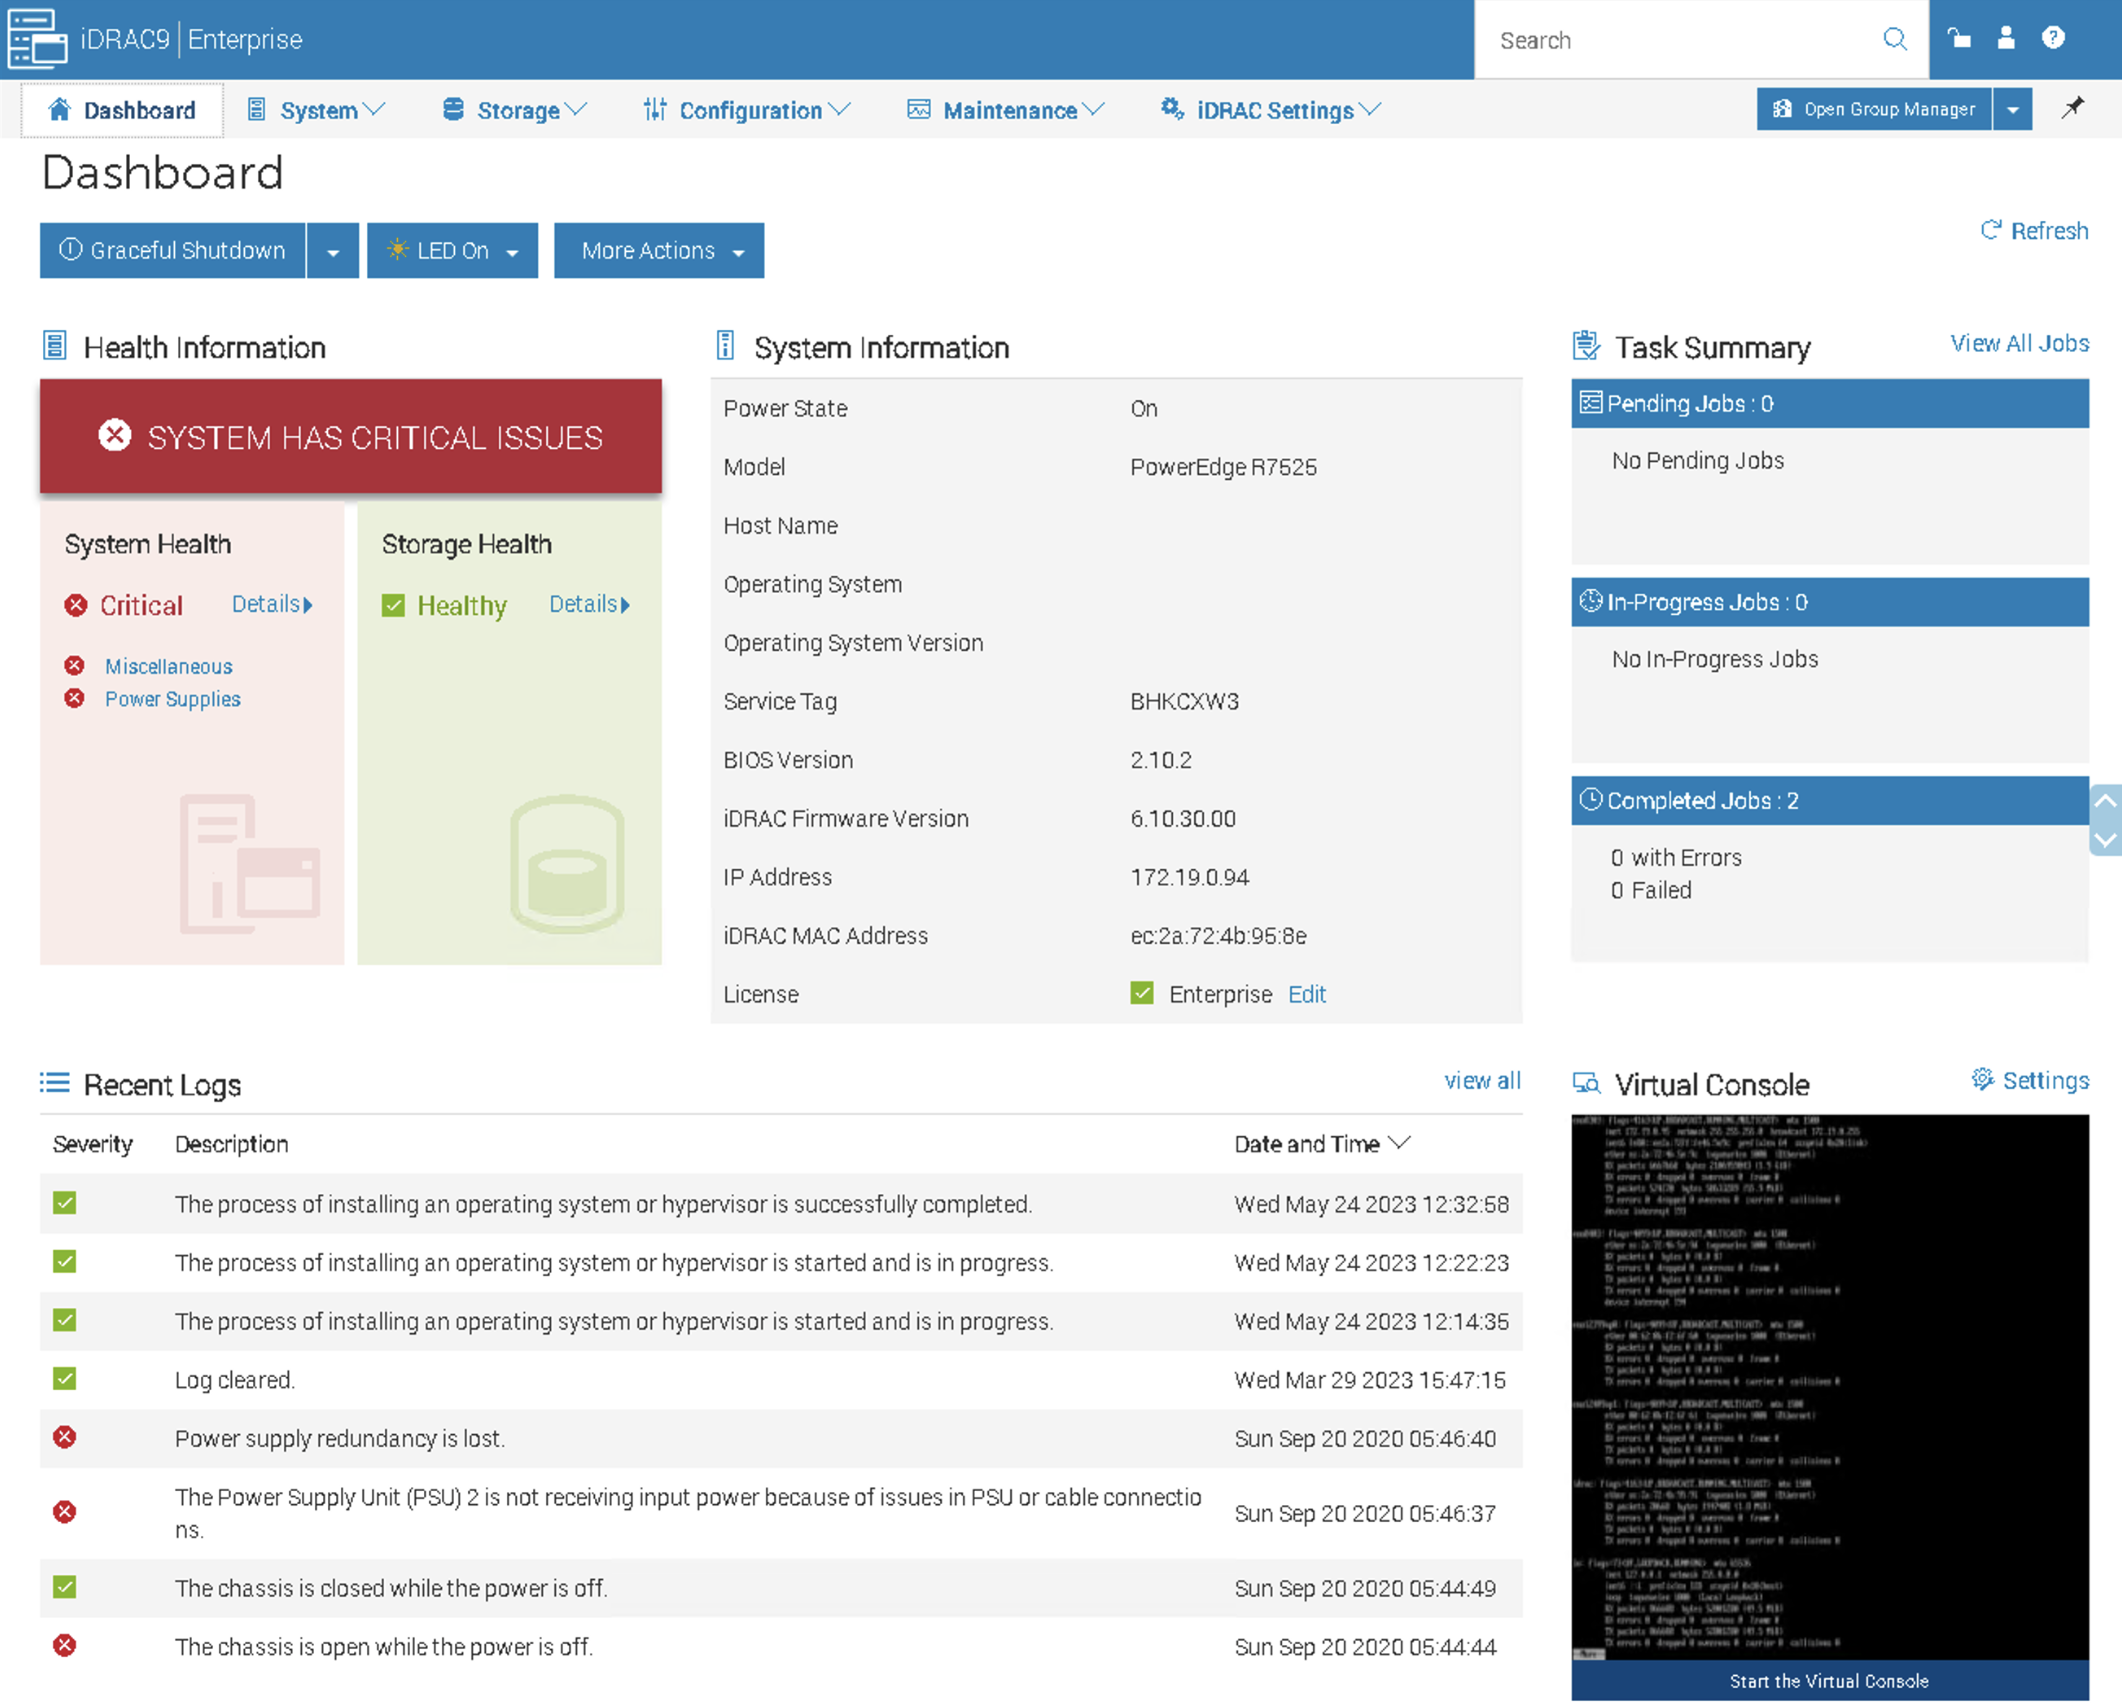Click the Recent Logs list icon

(55, 1083)
